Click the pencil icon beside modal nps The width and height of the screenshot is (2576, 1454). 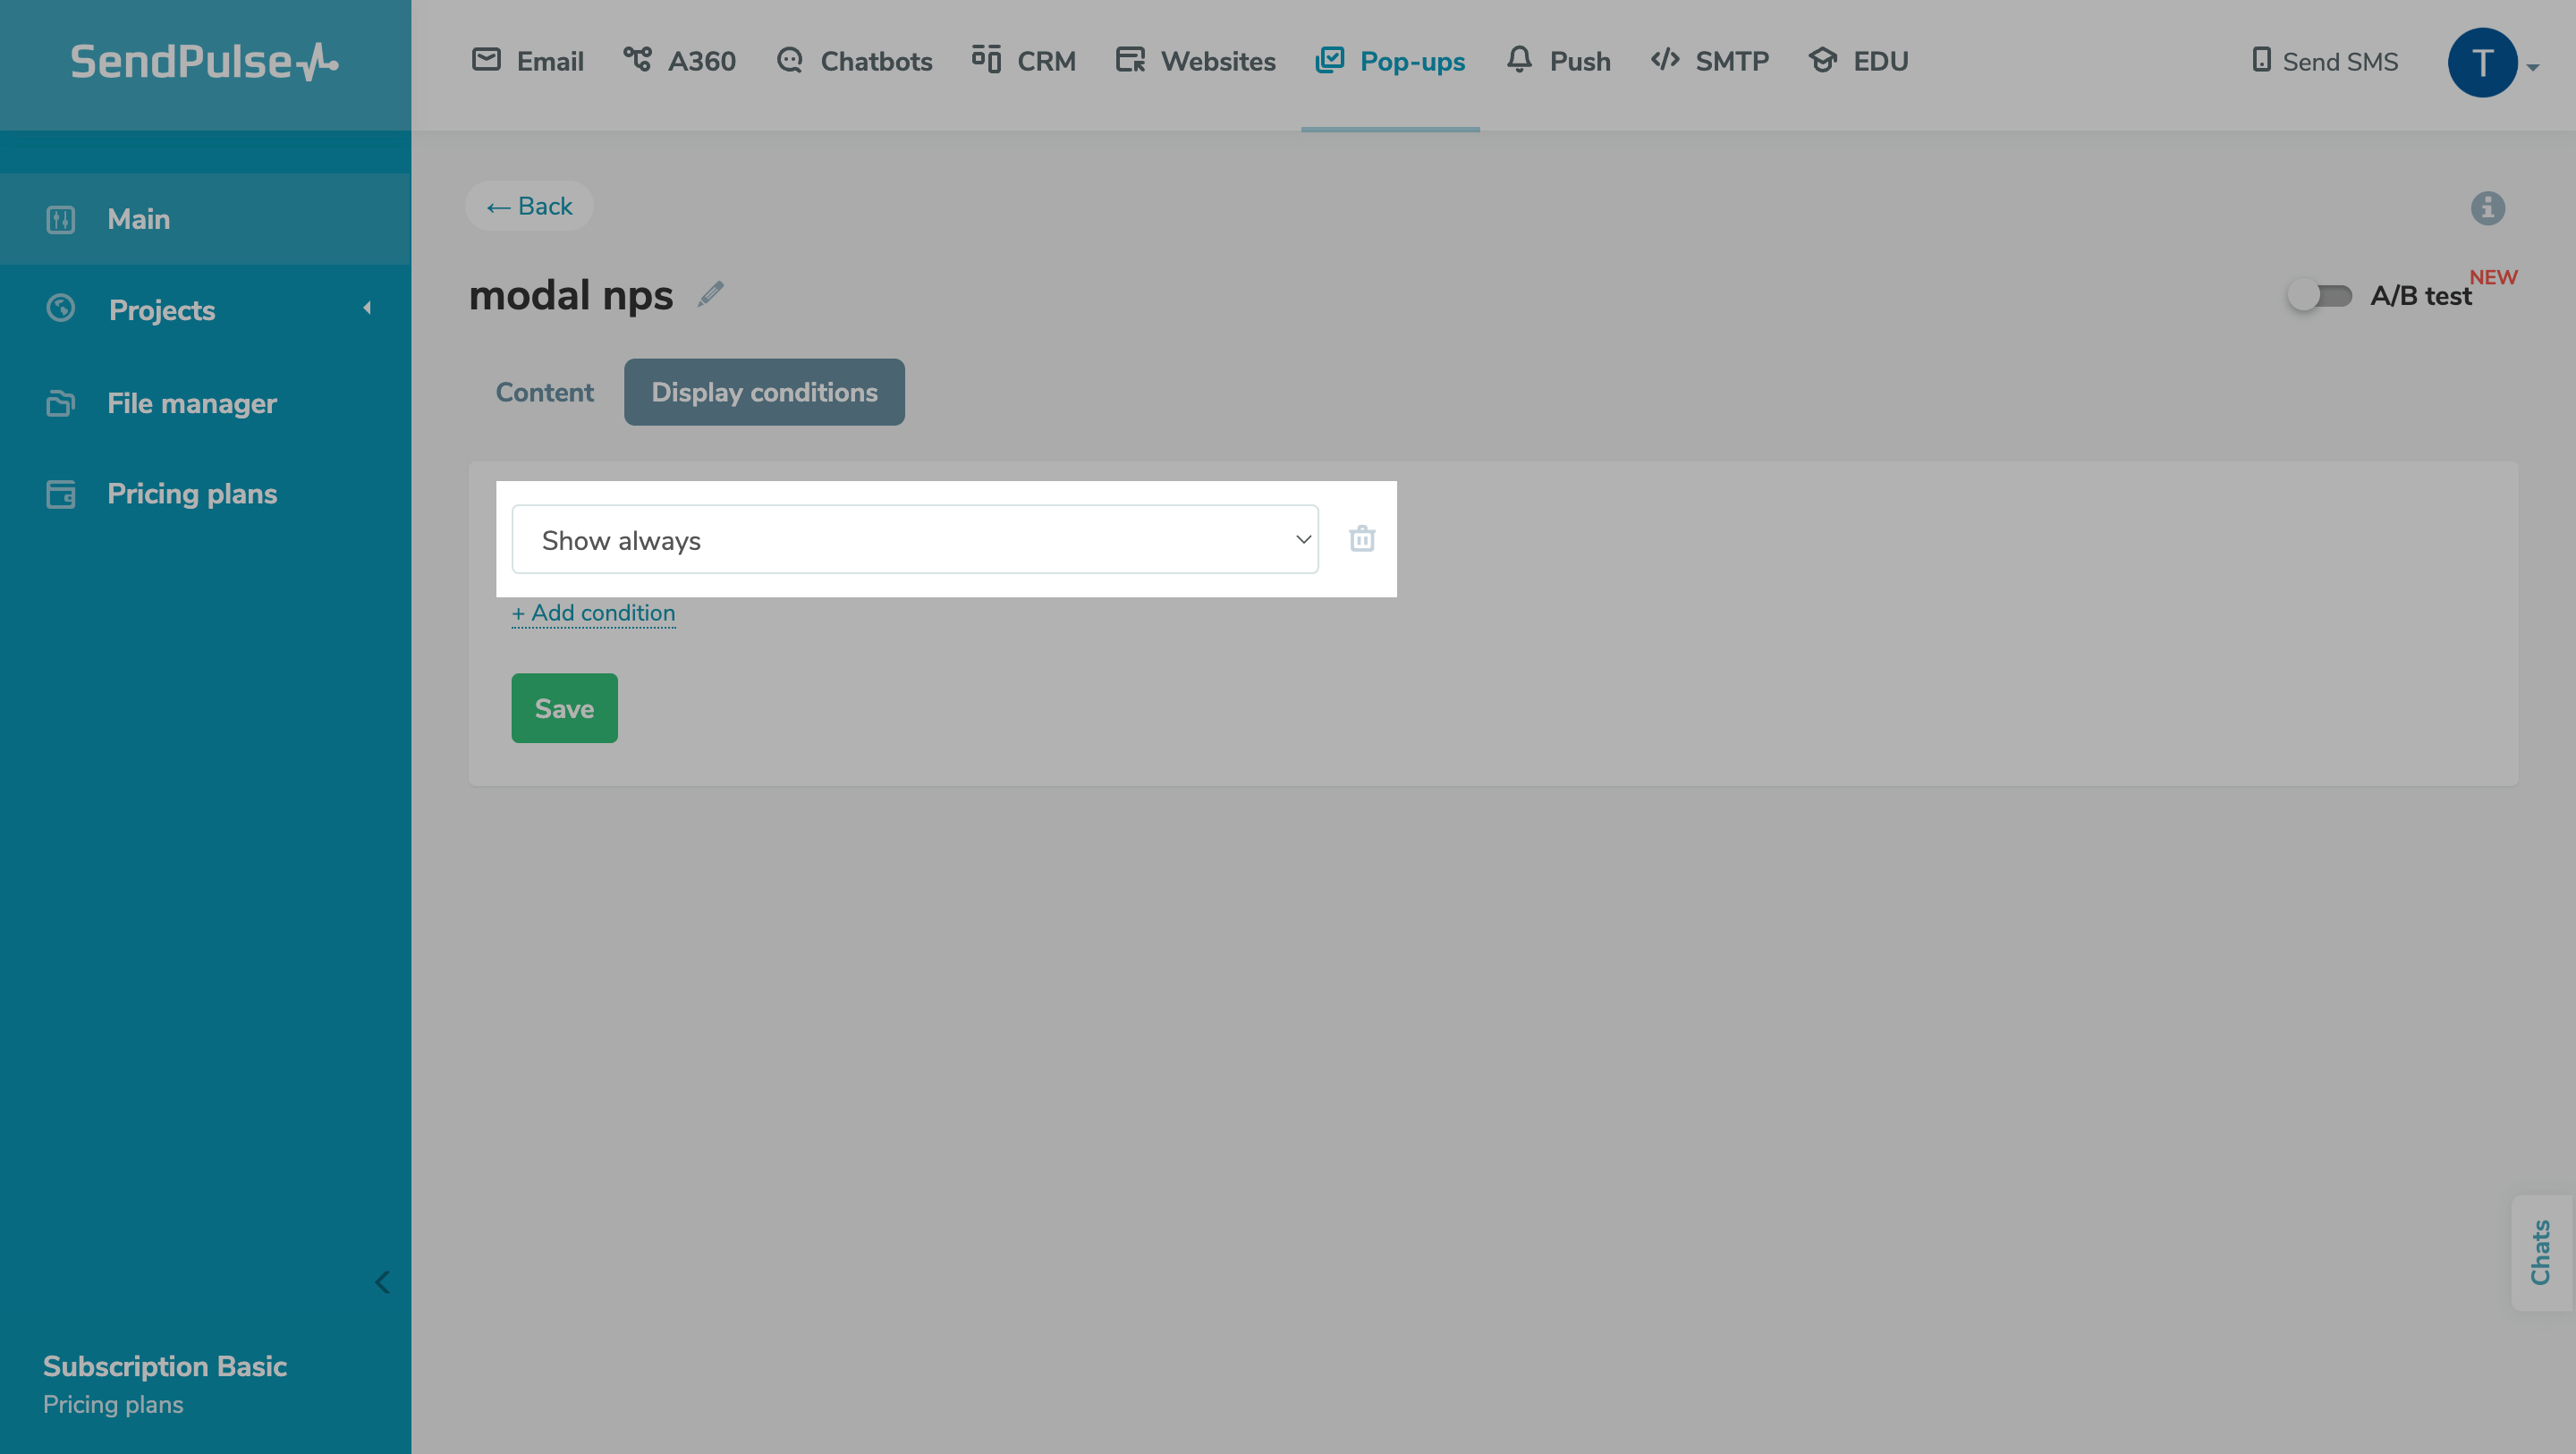coord(710,294)
